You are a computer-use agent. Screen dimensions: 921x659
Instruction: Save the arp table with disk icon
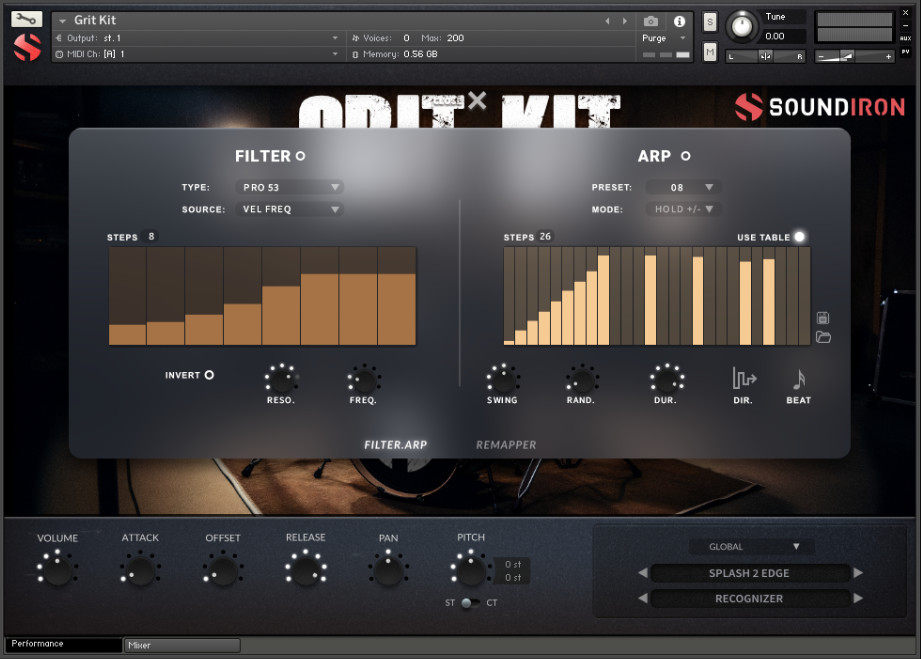[823, 318]
